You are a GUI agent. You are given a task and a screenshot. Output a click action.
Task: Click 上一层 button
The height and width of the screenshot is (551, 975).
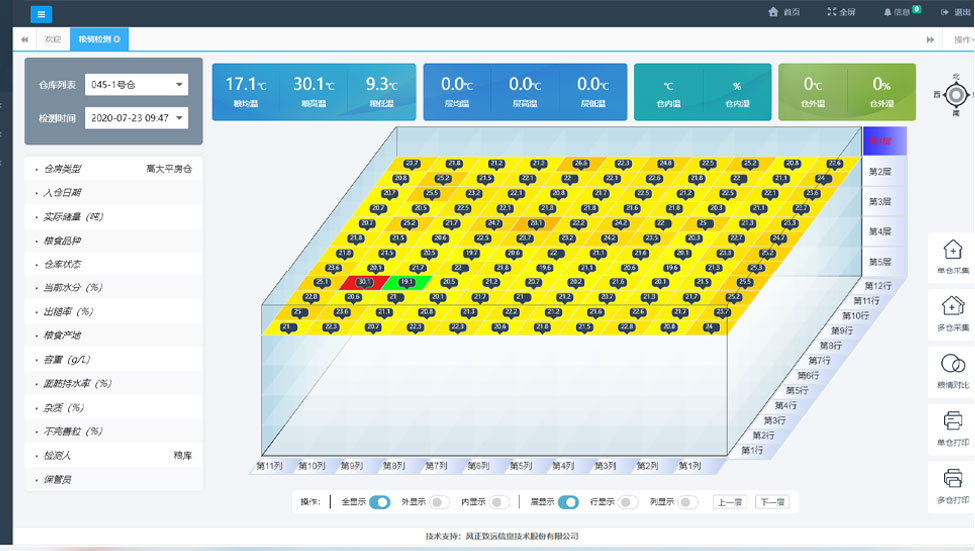pyautogui.click(x=730, y=502)
